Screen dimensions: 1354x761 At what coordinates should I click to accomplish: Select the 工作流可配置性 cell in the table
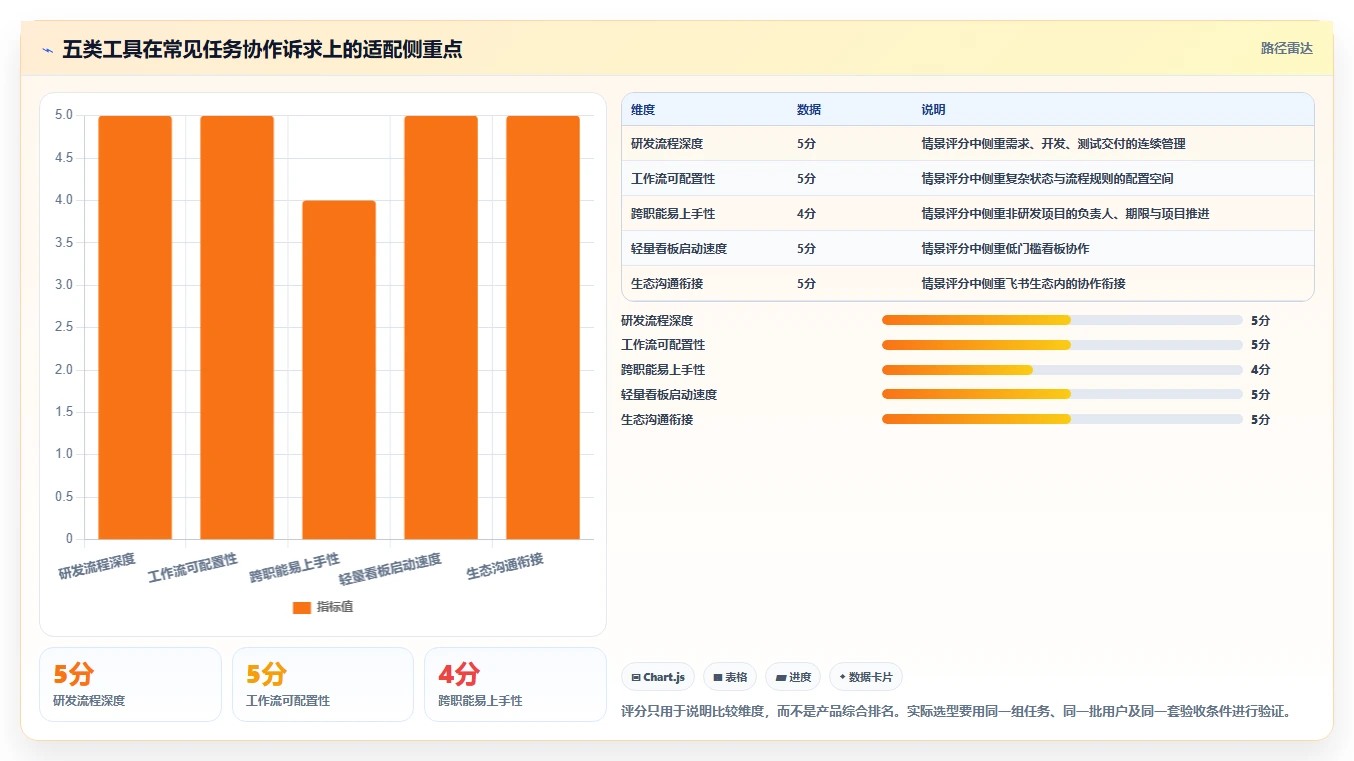(673, 179)
